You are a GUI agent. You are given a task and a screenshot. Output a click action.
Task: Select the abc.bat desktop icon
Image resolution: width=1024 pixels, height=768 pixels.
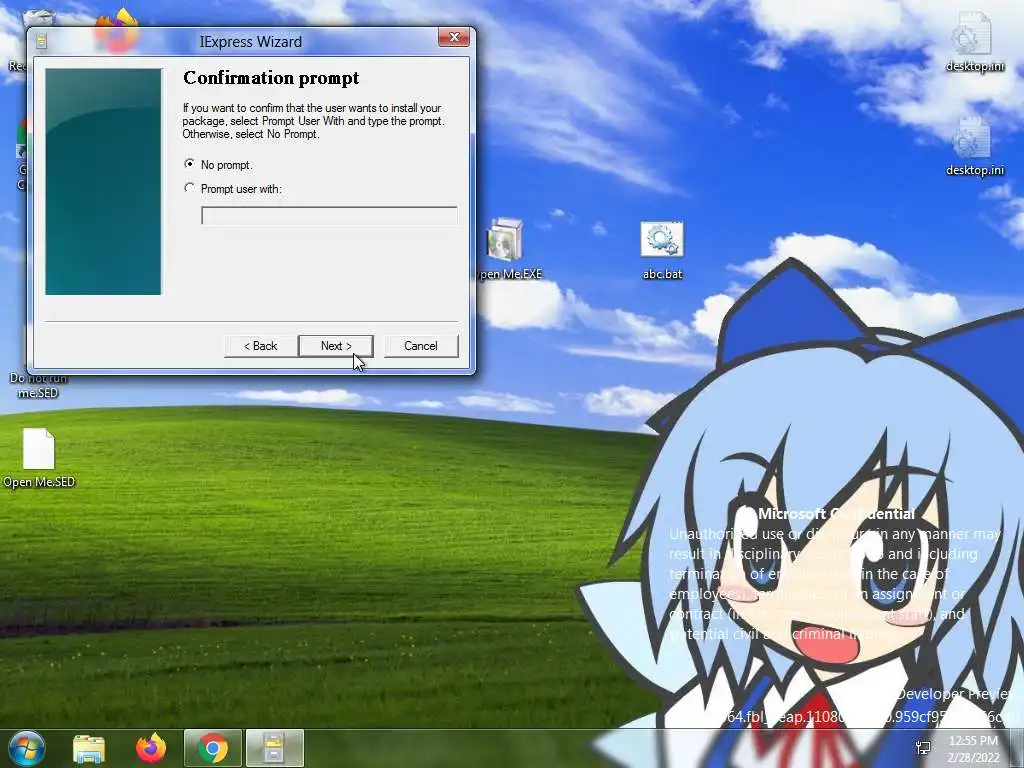pyautogui.click(x=662, y=251)
